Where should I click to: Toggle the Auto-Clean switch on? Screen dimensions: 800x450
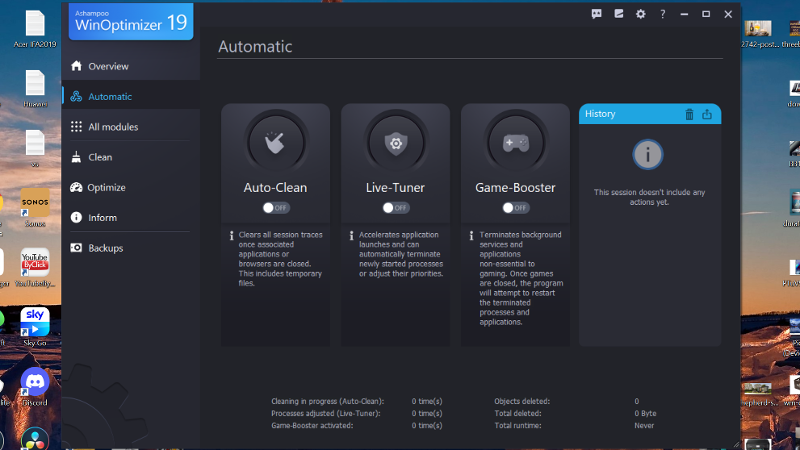tap(276, 208)
